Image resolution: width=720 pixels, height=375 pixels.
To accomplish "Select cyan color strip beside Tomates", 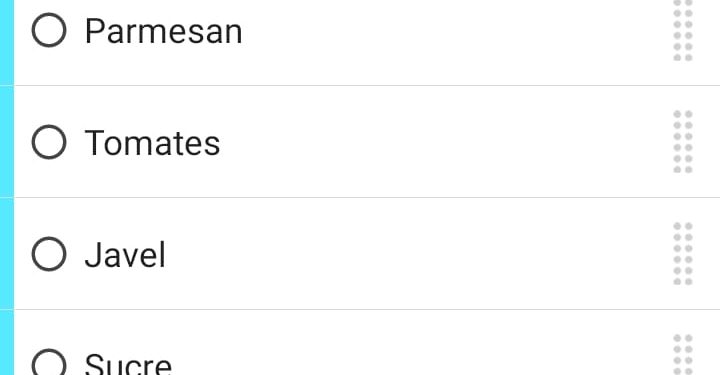I will point(7,142).
